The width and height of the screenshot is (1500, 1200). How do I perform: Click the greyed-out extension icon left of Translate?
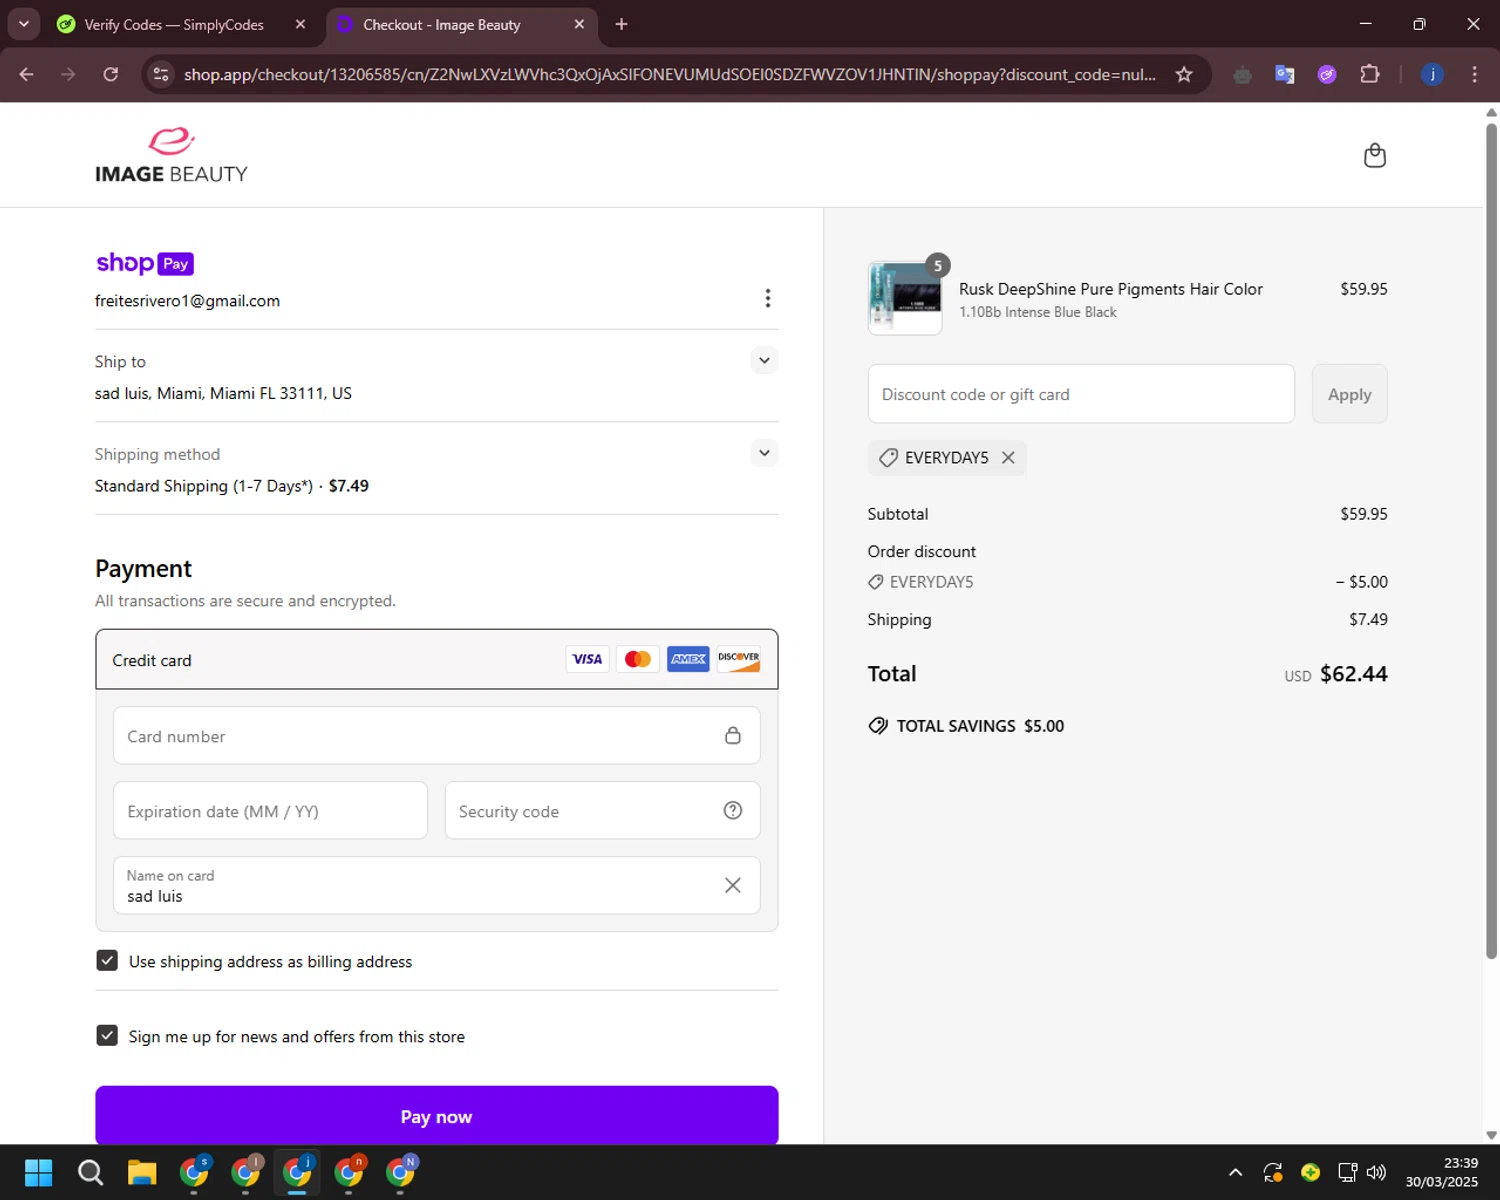pyautogui.click(x=1242, y=74)
